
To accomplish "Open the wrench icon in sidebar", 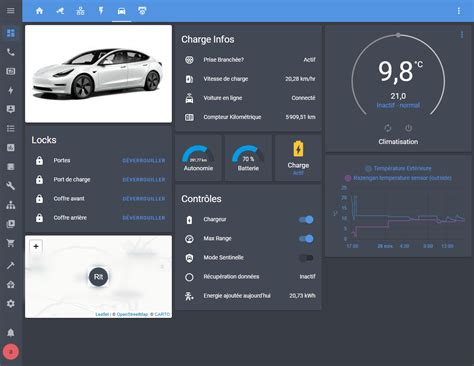I will pyautogui.click(x=11, y=185).
